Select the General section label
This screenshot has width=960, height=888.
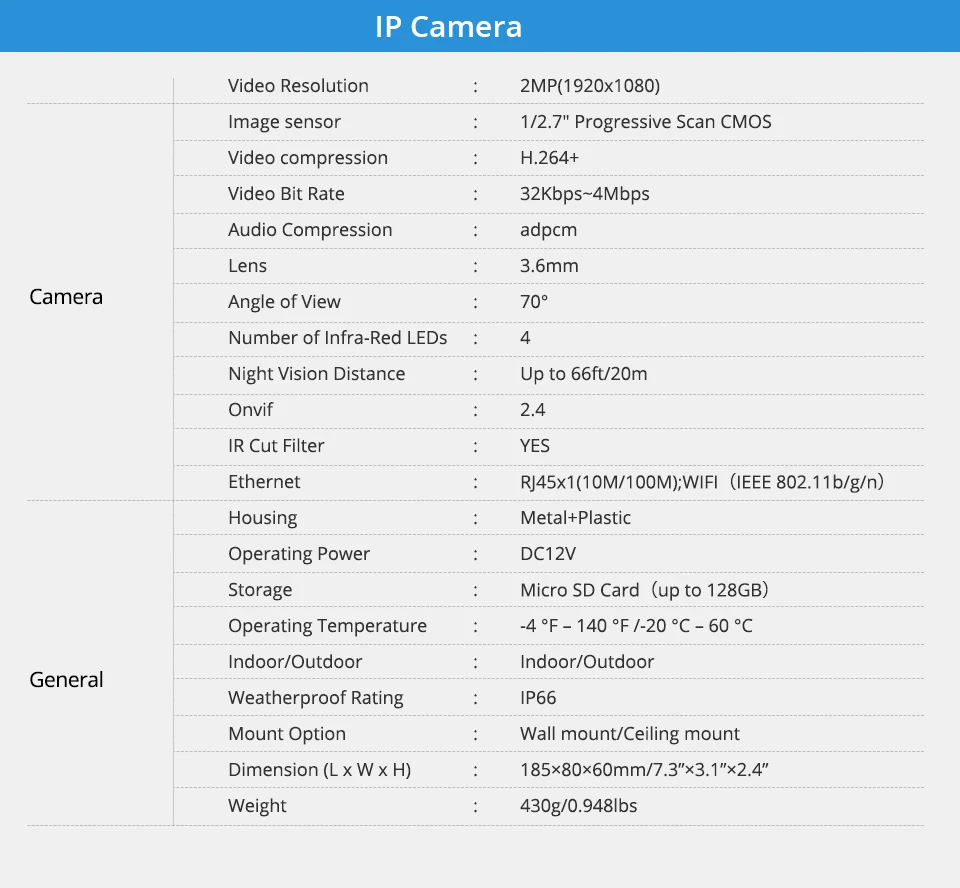(x=66, y=680)
